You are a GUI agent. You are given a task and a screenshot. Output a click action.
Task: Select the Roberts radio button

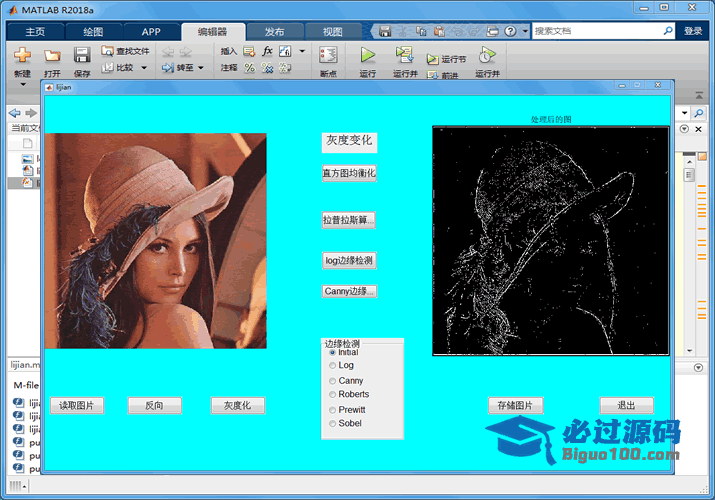click(332, 395)
